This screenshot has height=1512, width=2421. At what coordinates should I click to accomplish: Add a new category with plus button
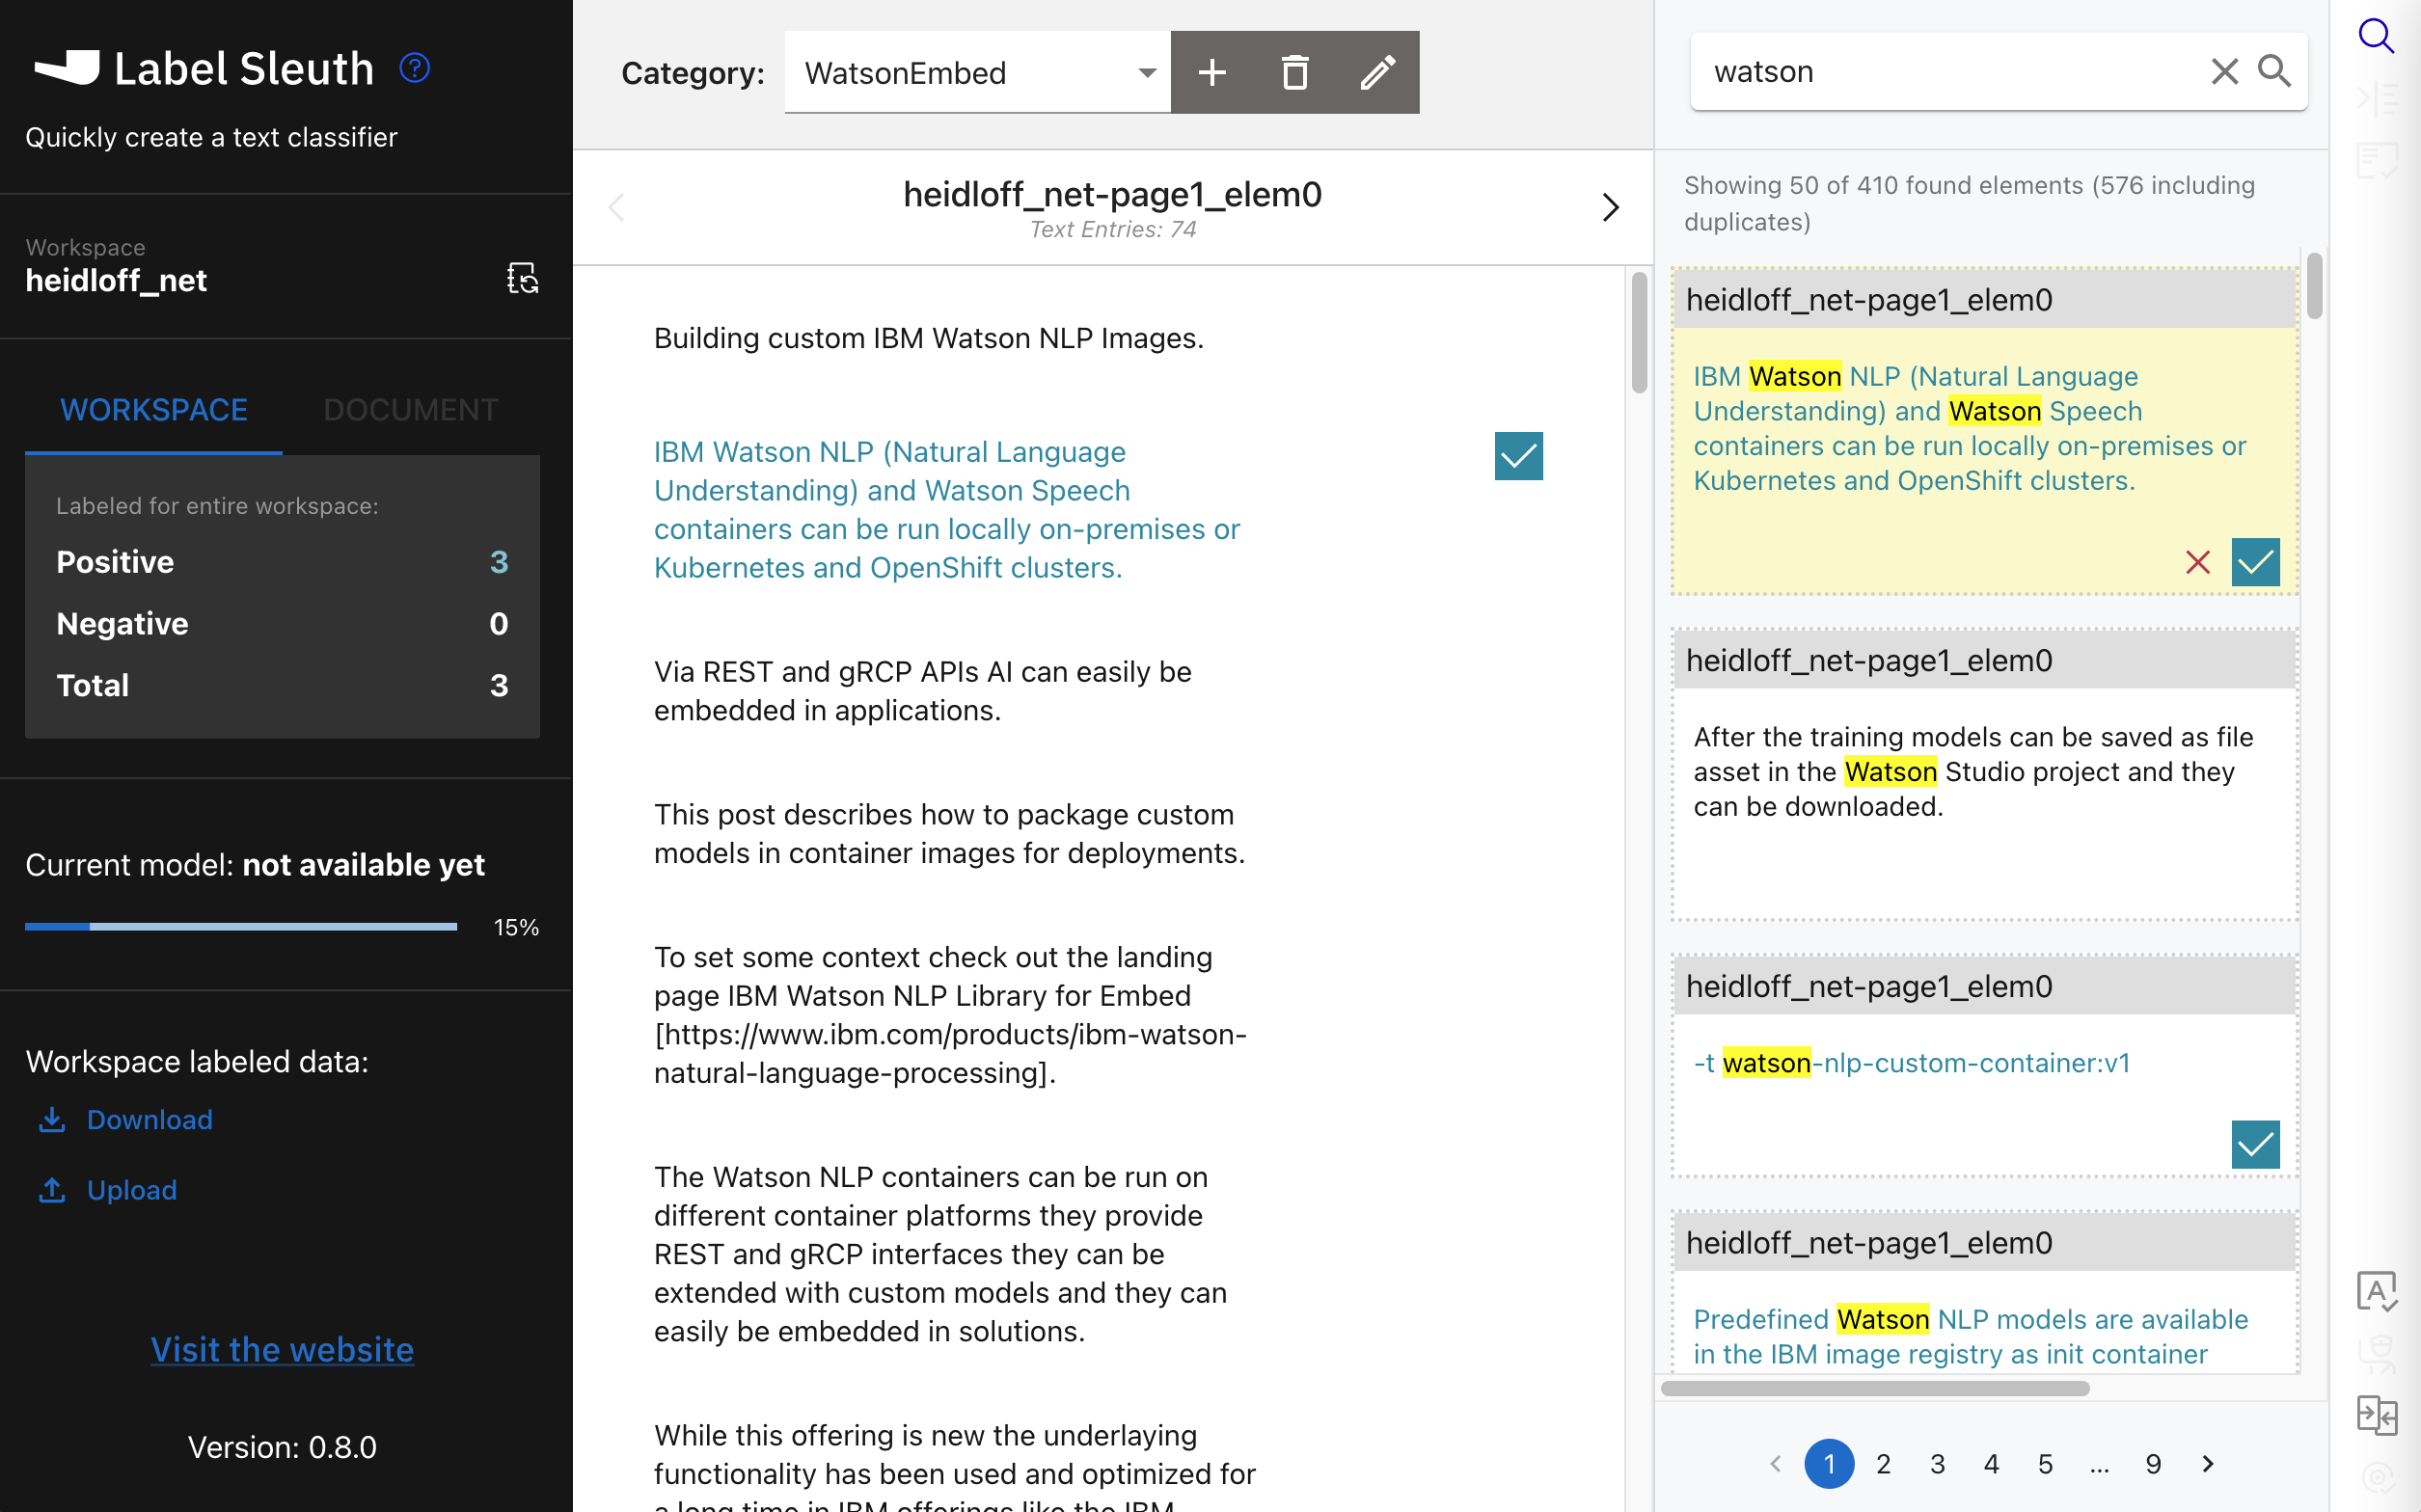tap(1212, 72)
